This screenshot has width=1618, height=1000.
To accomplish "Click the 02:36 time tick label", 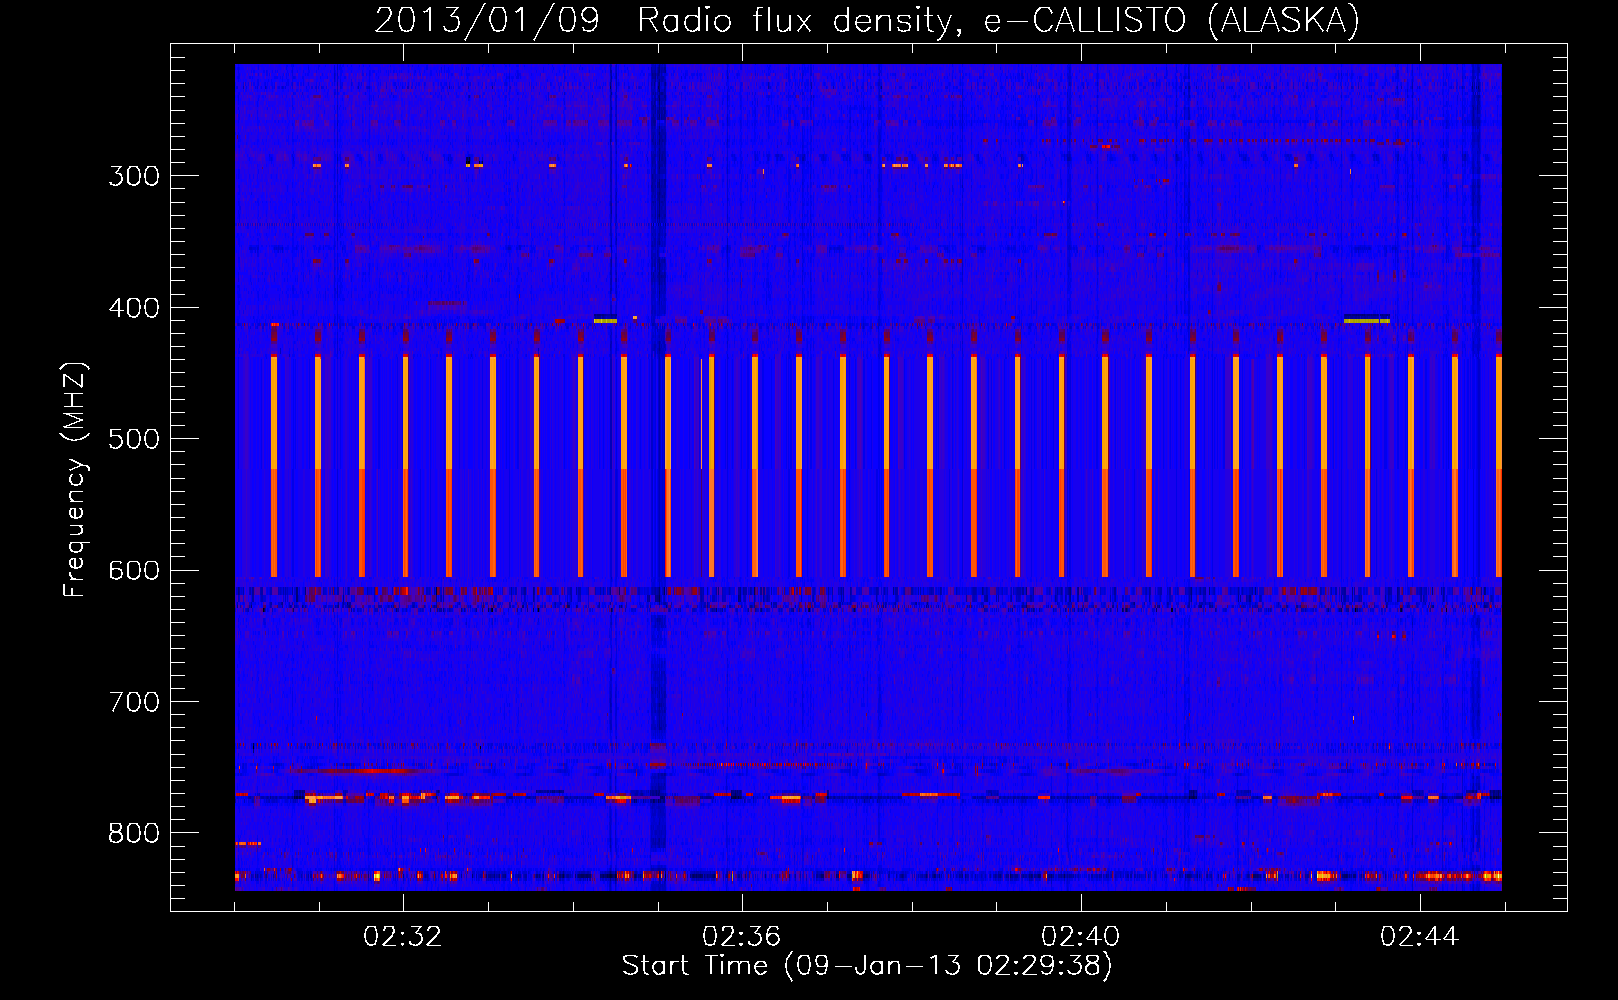I will point(742,937).
